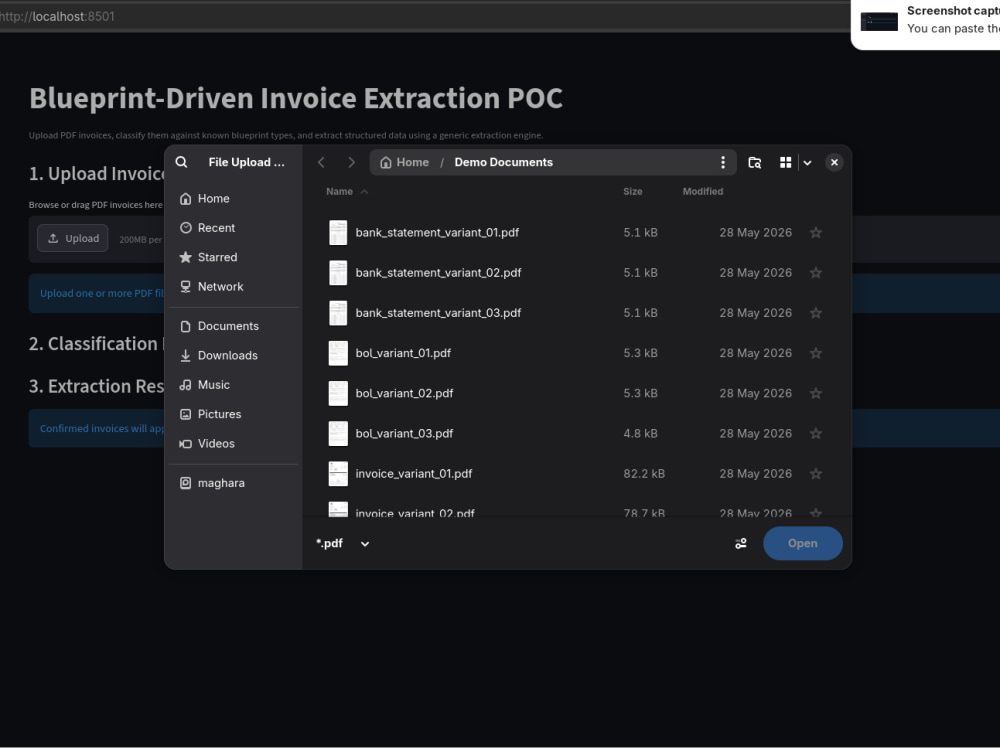Viewport: 1000px width, 749px height.
Task: Select bank_statement_variant_03.pdf
Action: [x=577, y=313]
